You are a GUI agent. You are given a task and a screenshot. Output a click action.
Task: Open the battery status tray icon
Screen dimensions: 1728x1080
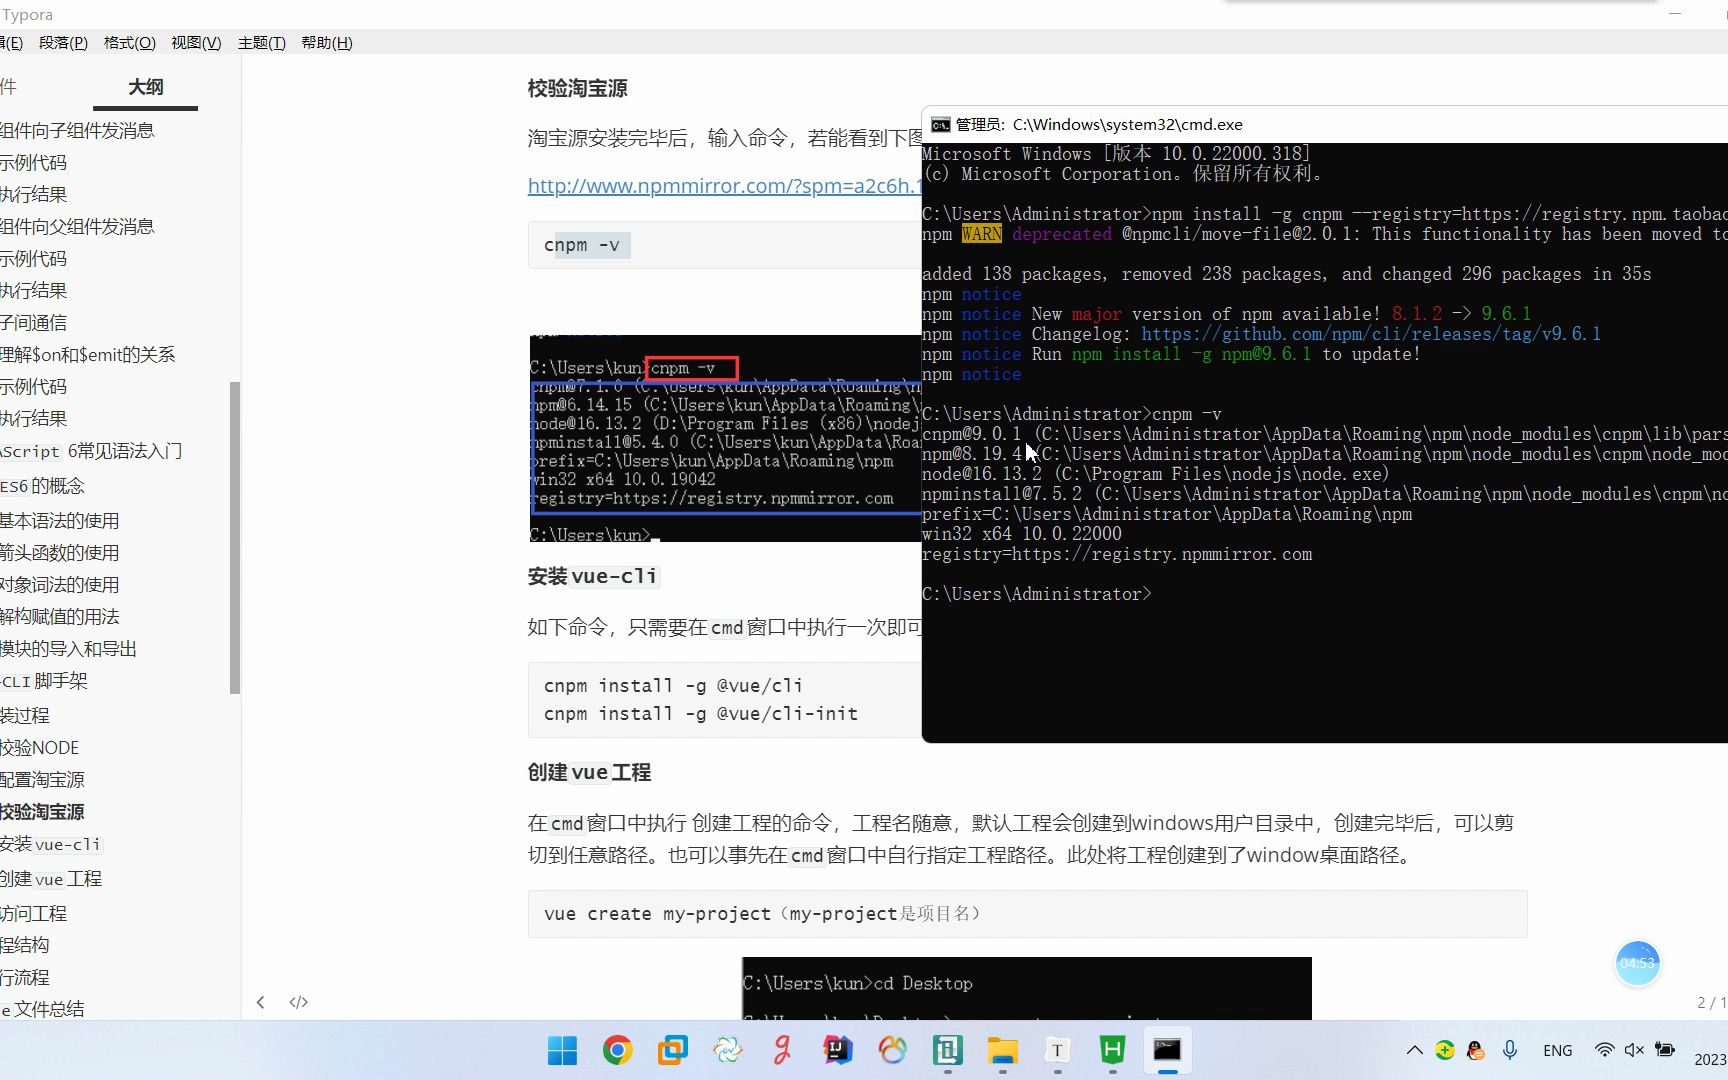coord(1665,1050)
